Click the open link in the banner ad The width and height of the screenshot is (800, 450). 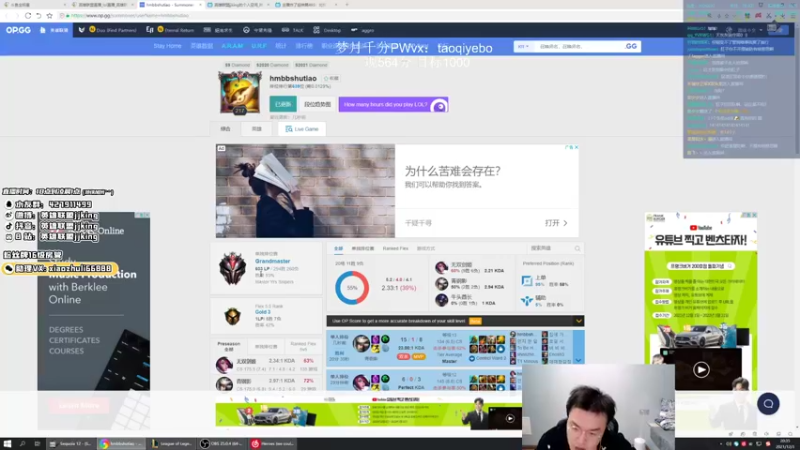pyautogui.click(x=556, y=223)
